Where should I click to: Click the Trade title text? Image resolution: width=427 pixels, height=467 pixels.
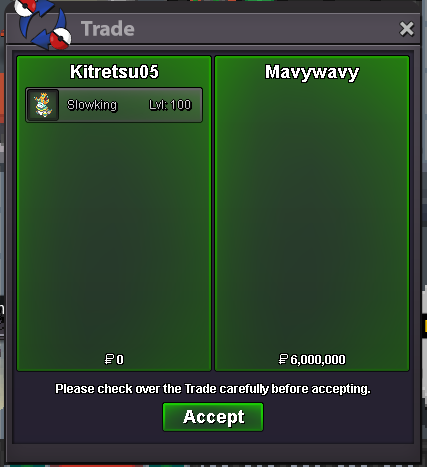pos(108,29)
